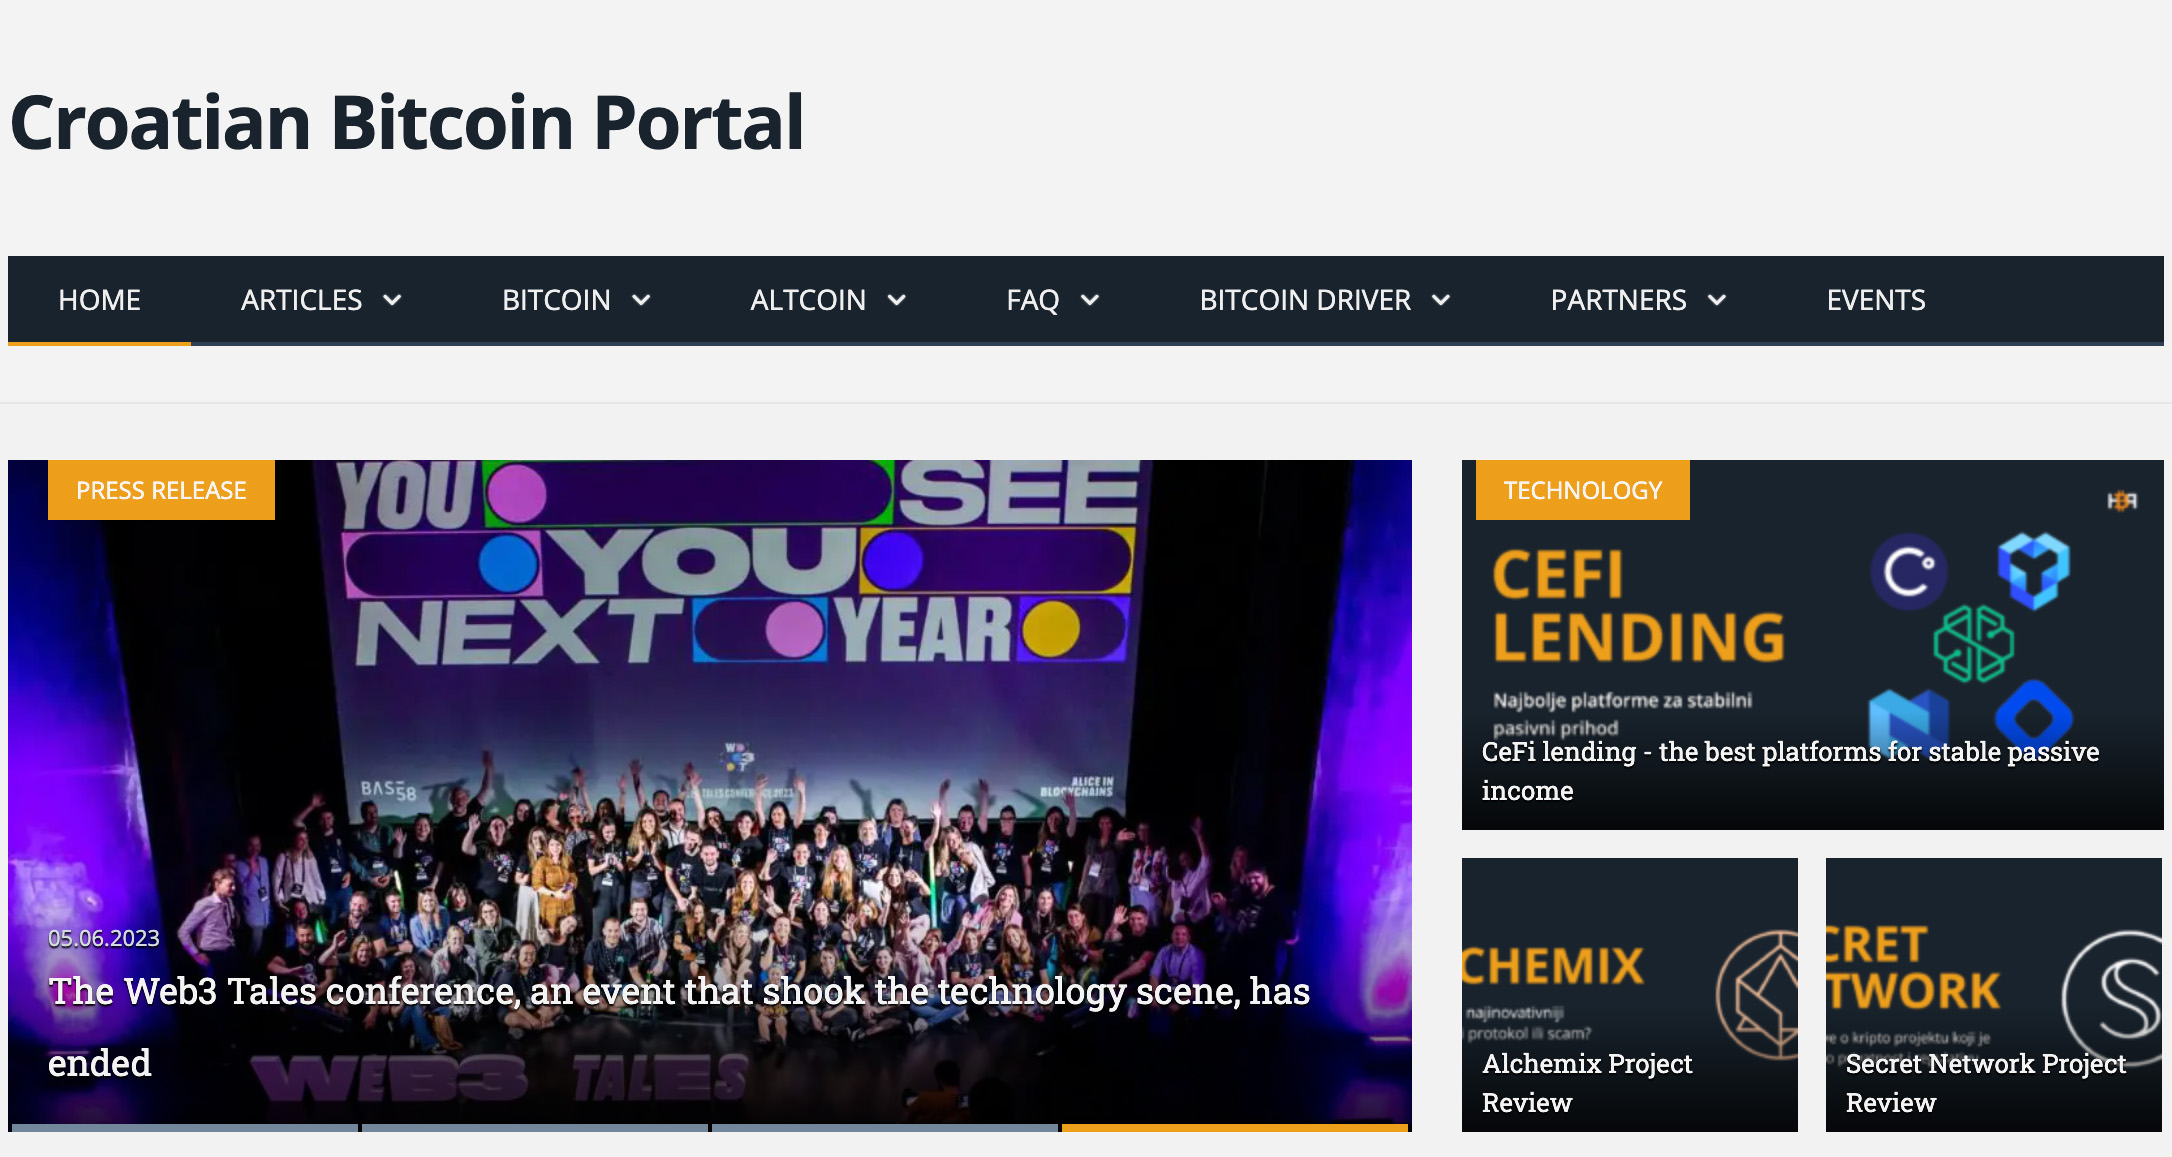
Task: Click the blue cube logo in CeFi card
Action: click(x=2034, y=571)
